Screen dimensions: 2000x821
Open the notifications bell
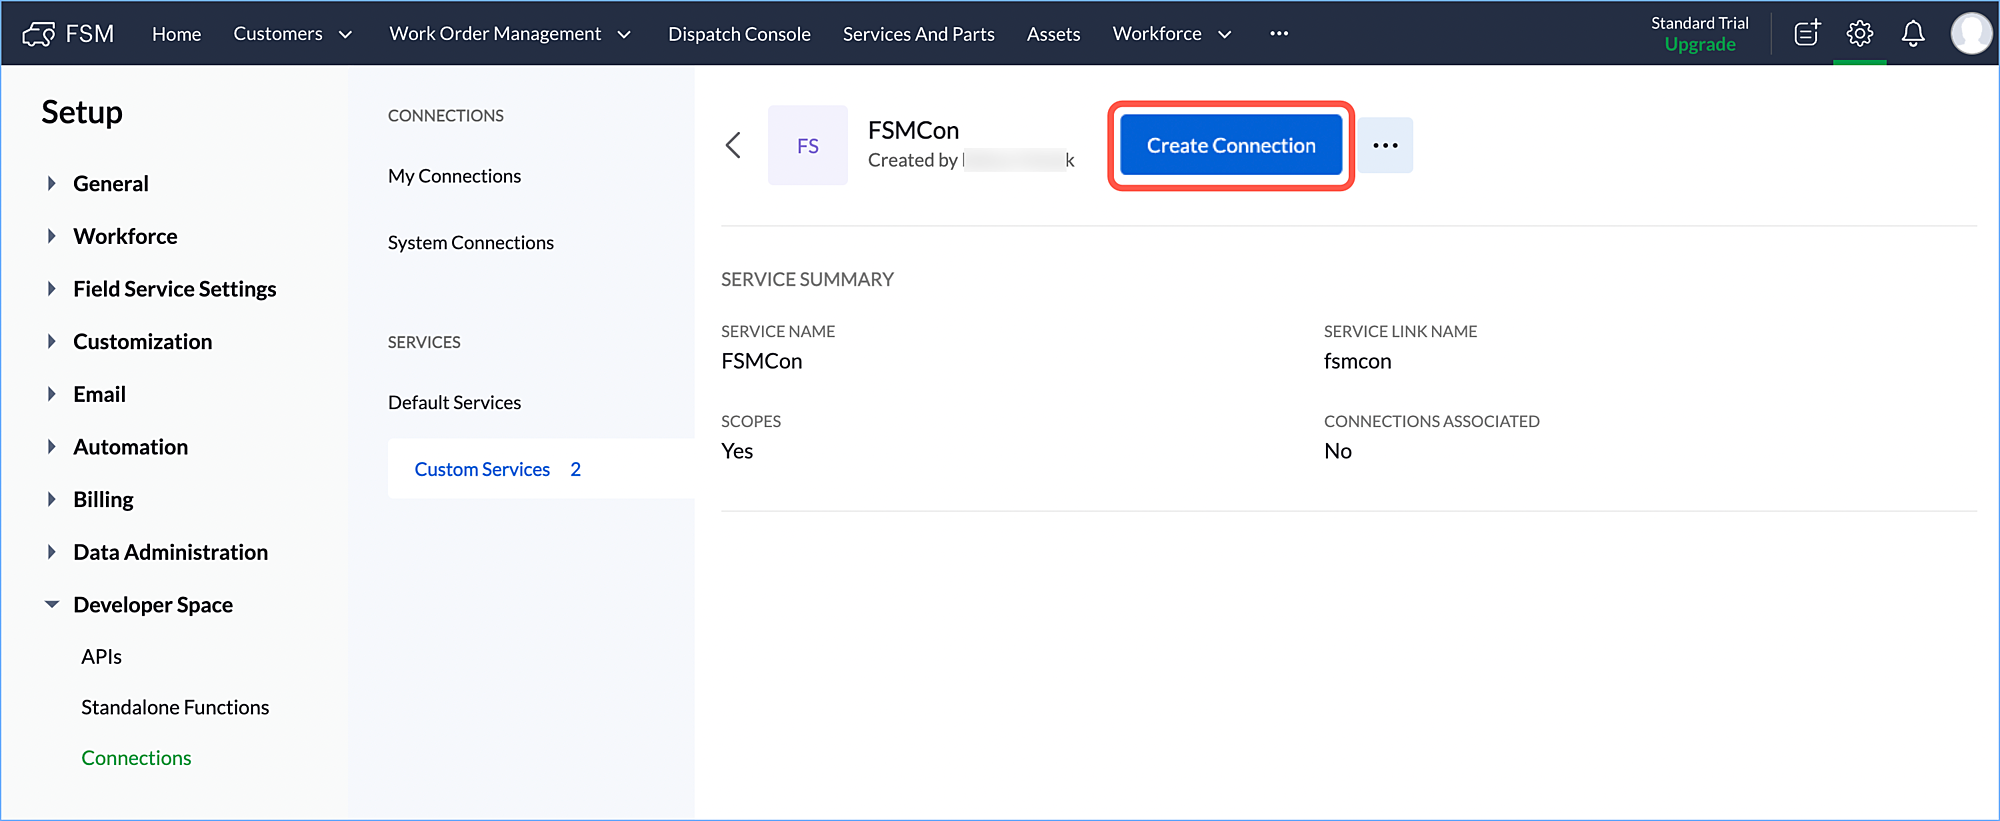(x=1912, y=34)
